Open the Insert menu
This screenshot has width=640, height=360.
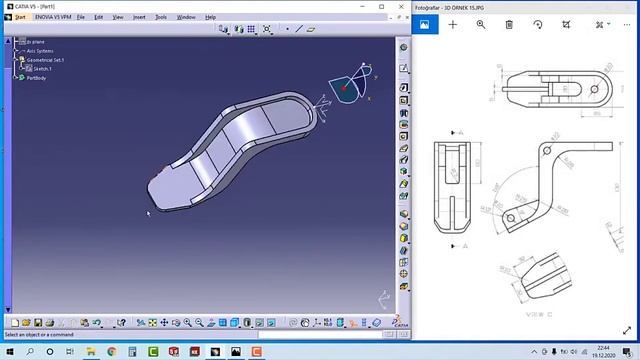click(139, 17)
